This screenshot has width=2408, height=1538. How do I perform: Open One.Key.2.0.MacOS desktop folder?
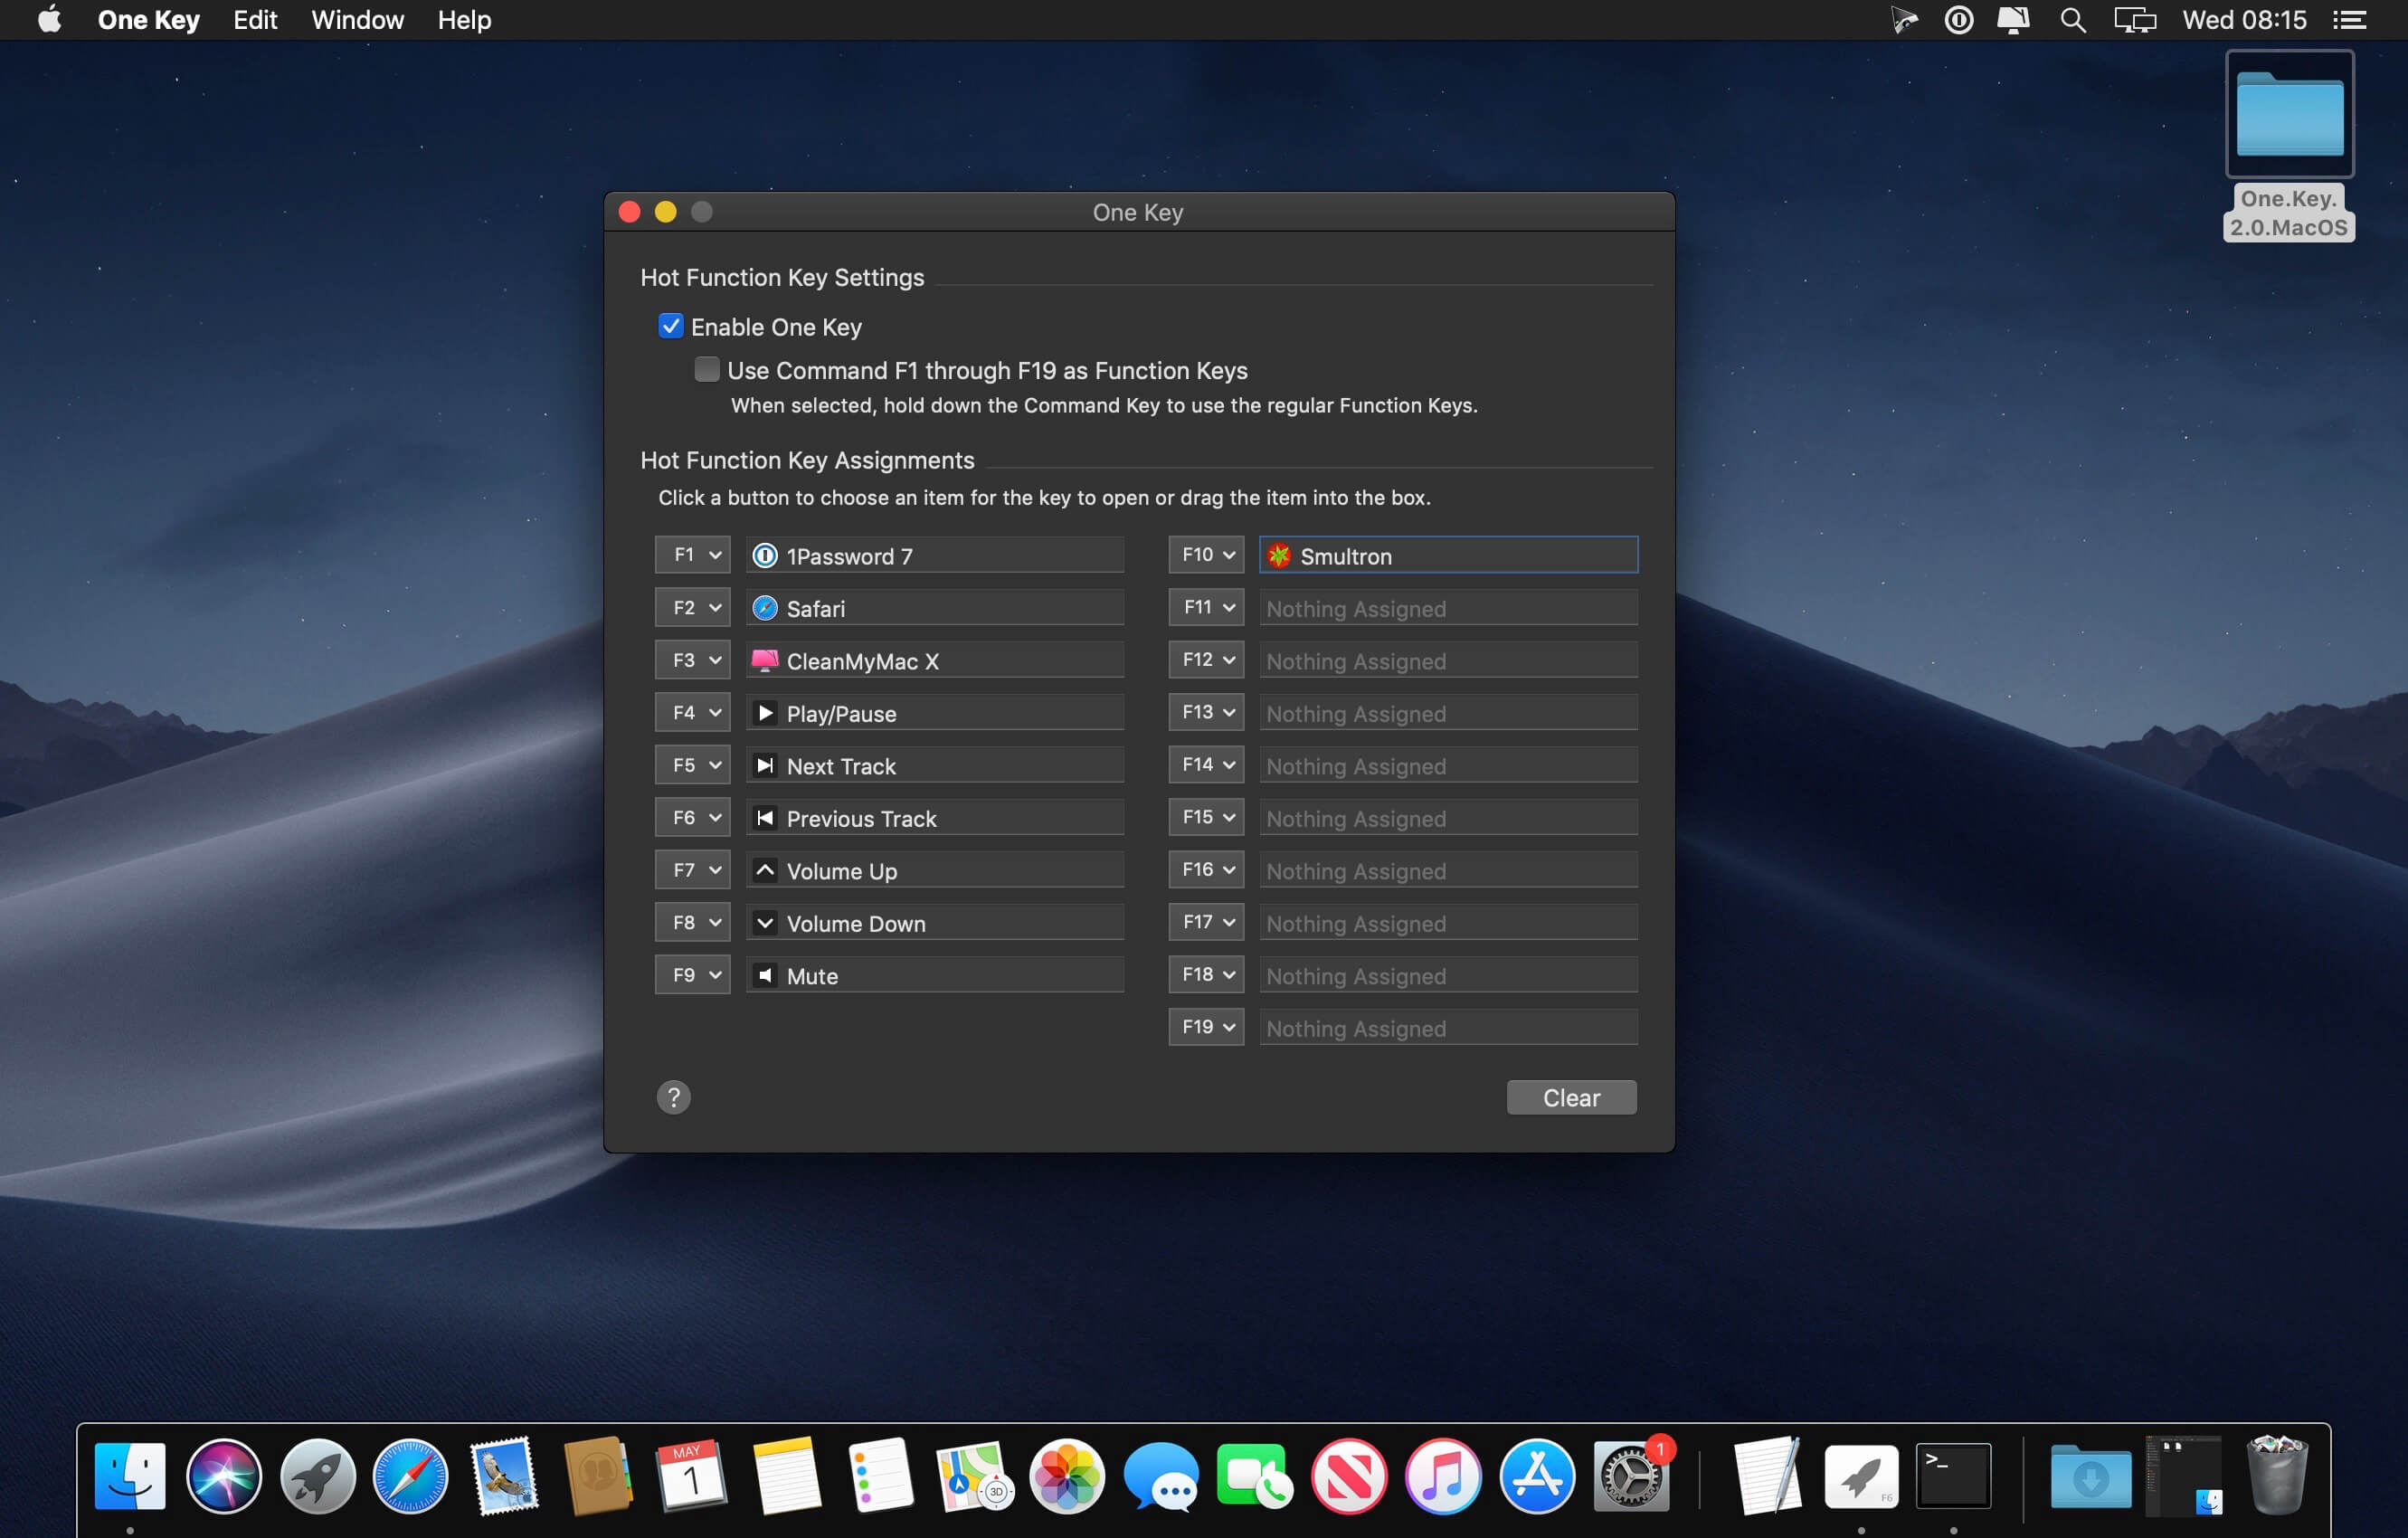coord(2288,146)
